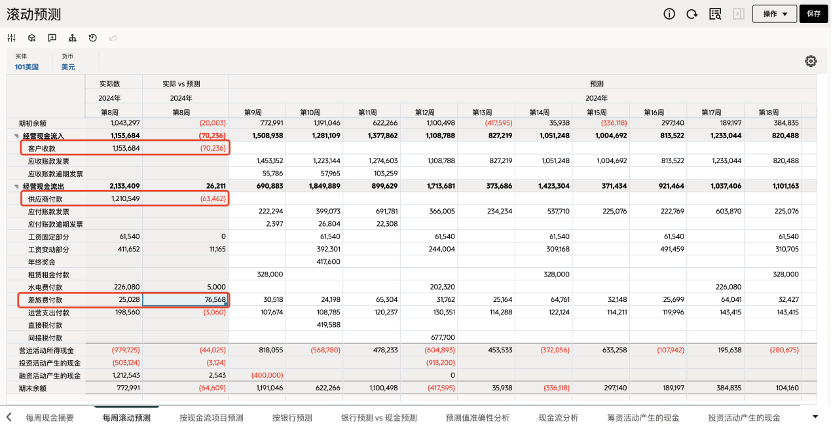Switch to the 现金流分析 tab

coord(558,417)
